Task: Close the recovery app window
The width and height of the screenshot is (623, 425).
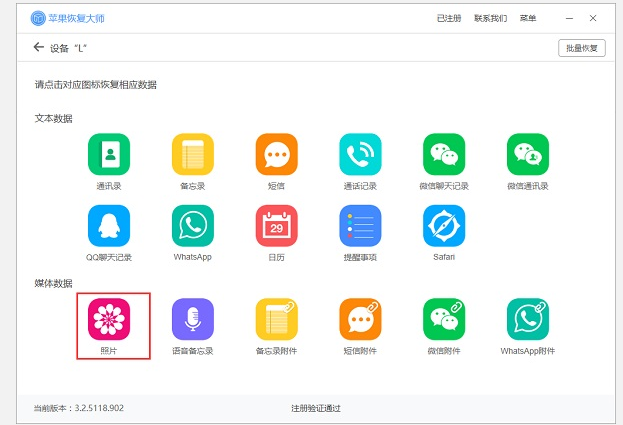Action: coord(593,18)
